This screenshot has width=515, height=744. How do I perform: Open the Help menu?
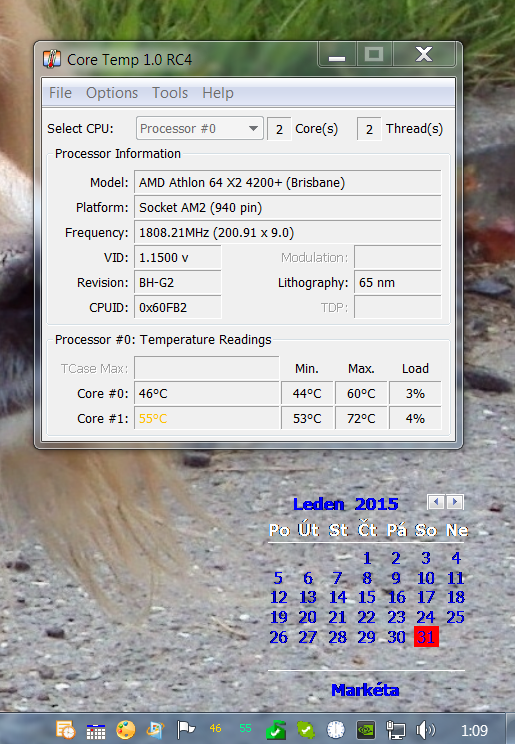218,93
